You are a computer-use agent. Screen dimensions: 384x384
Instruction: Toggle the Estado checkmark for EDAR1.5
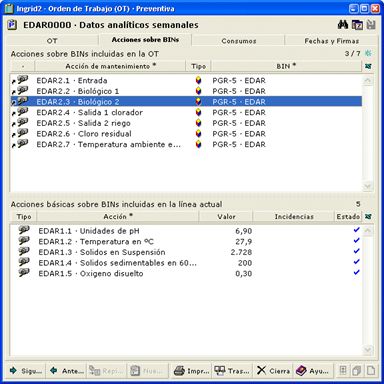point(356,272)
